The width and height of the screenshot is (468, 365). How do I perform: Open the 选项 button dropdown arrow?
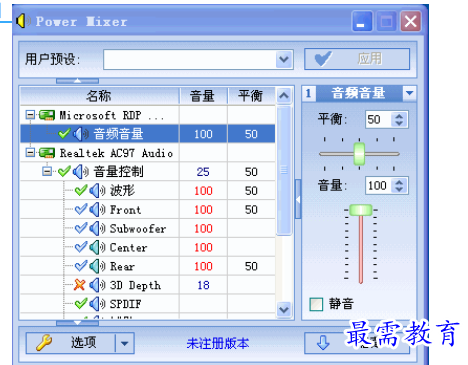click(125, 343)
